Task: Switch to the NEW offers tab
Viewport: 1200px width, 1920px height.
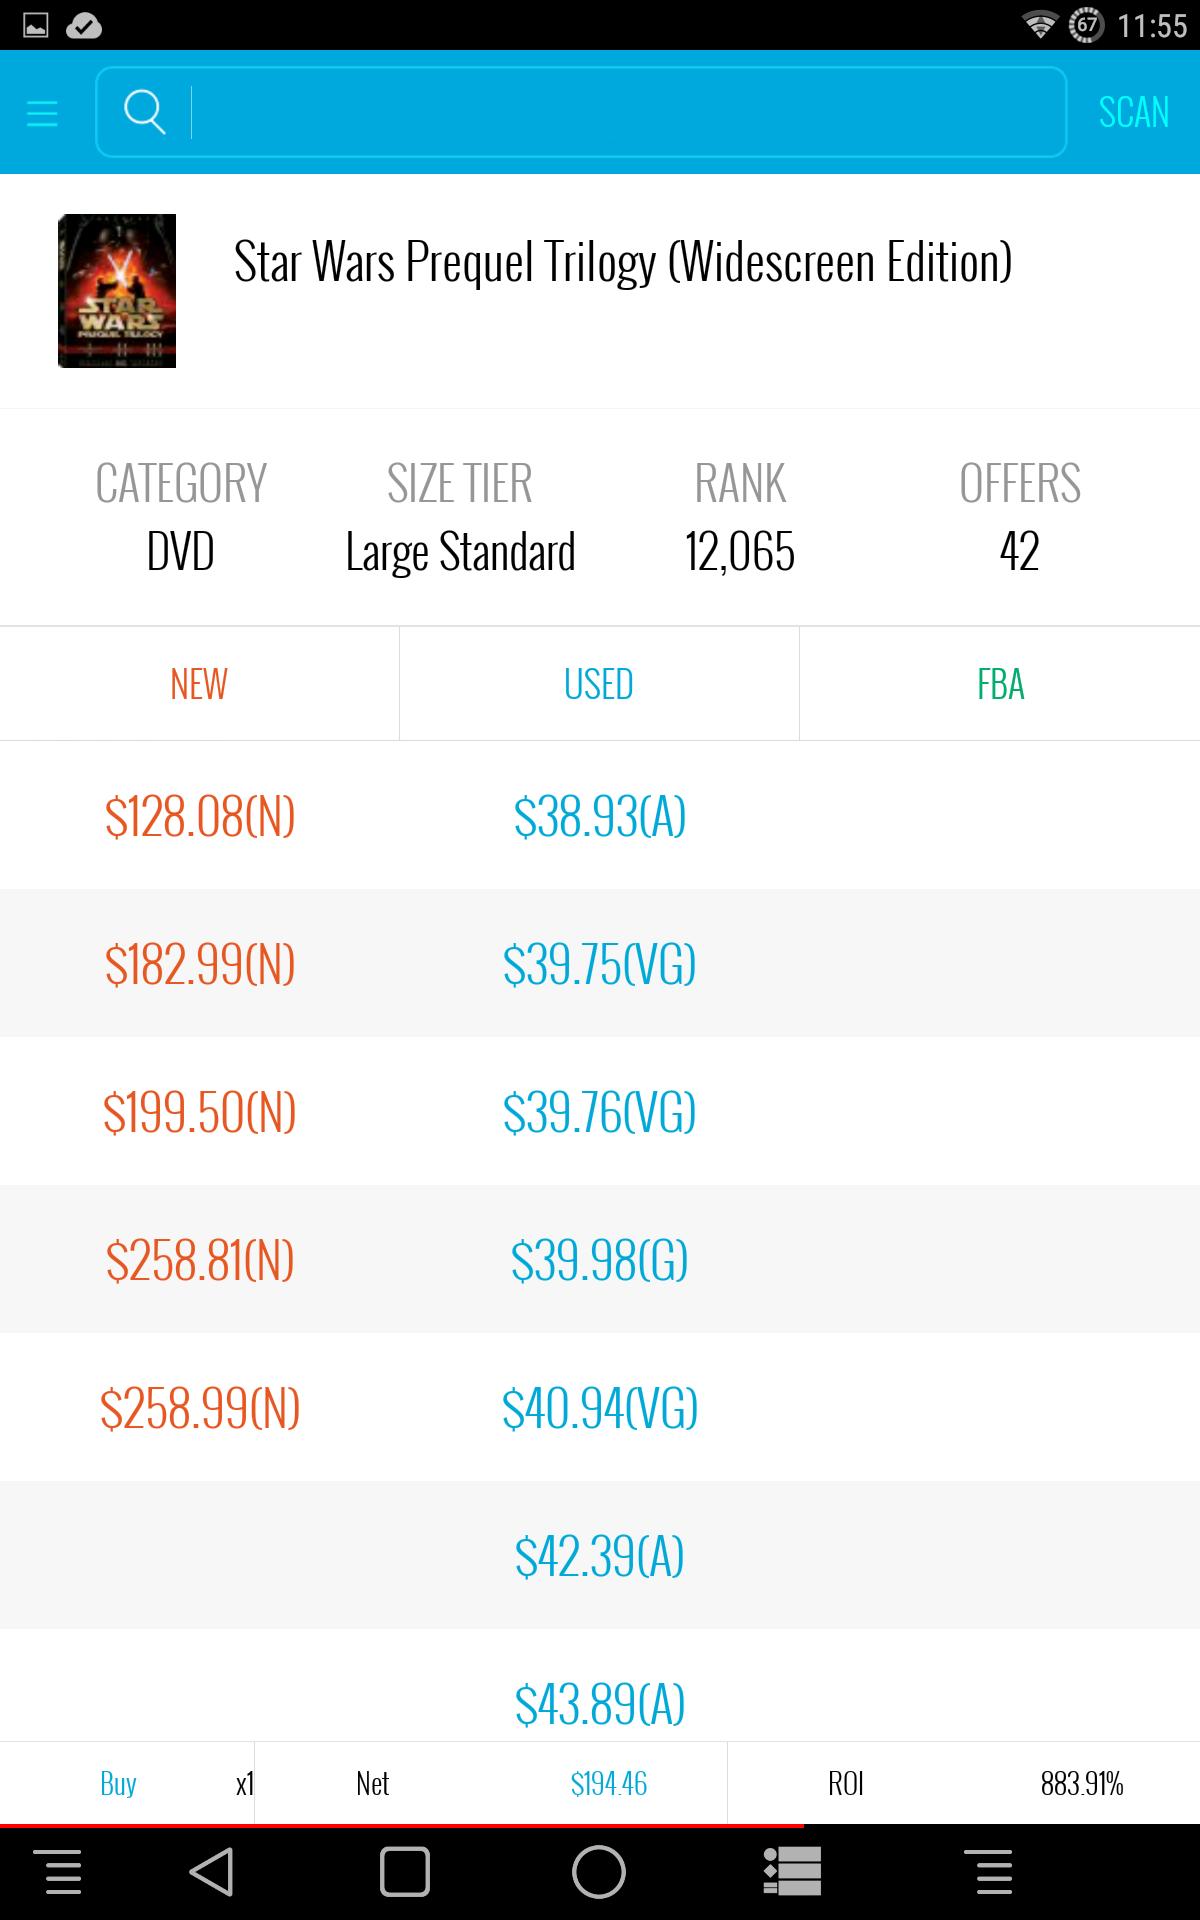Action: click(199, 684)
